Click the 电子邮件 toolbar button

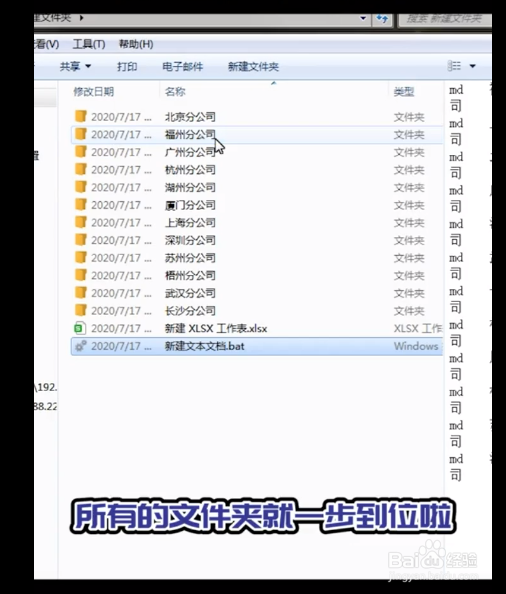[183, 67]
